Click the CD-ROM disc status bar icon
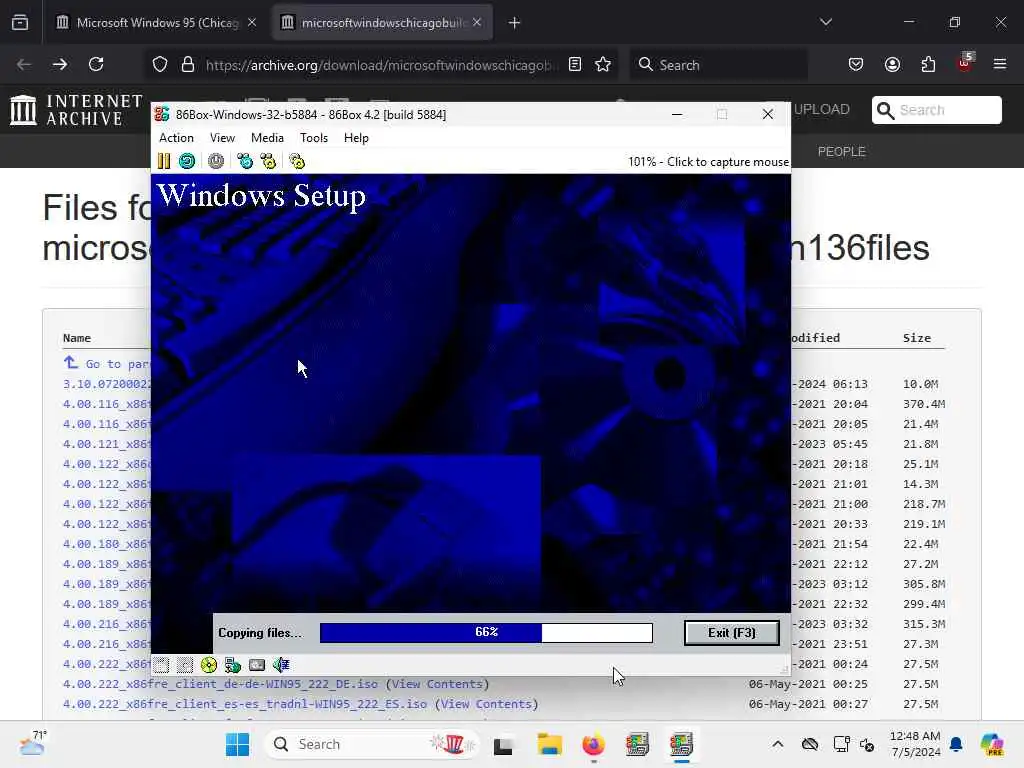1024x768 pixels. (x=209, y=665)
